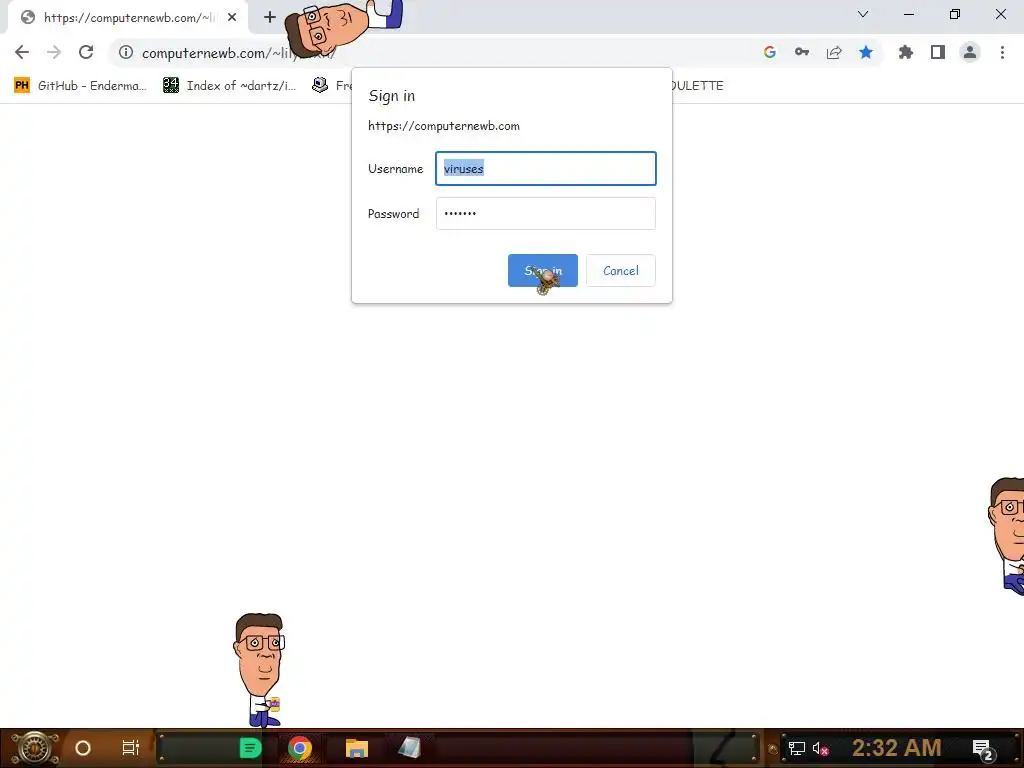Screen dimensions: 1024x768
Task: View site information icon in address bar
Action: pyautogui.click(x=125, y=52)
